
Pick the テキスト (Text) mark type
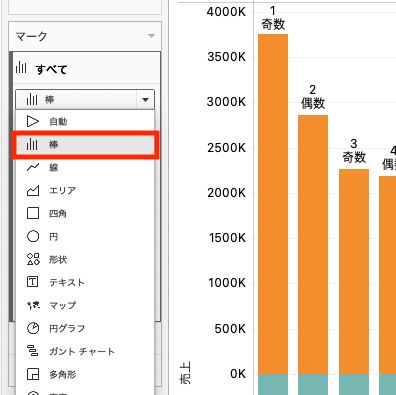click(x=85, y=282)
